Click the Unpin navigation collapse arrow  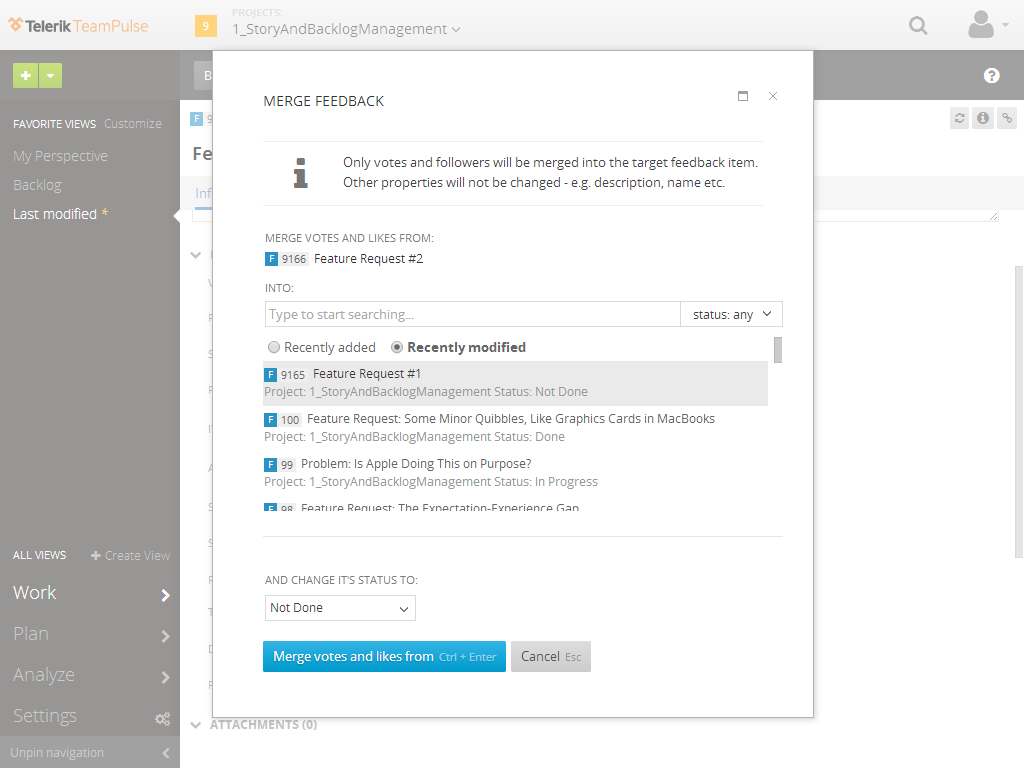[166, 753]
